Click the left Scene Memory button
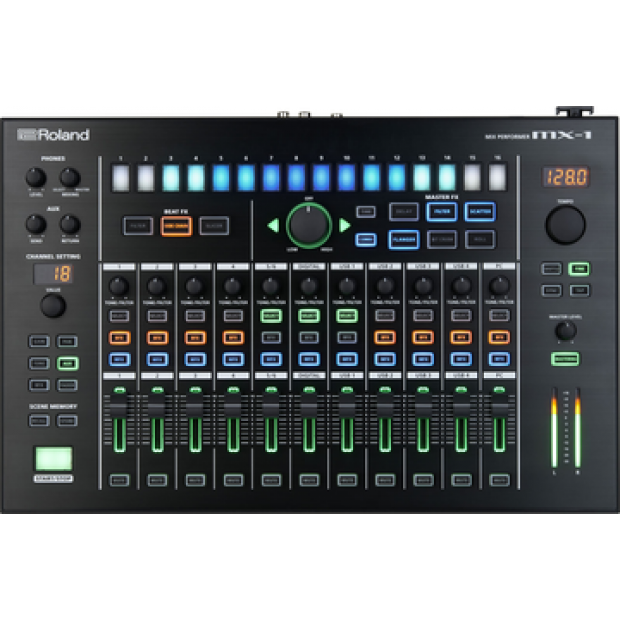 (x=39, y=420)
